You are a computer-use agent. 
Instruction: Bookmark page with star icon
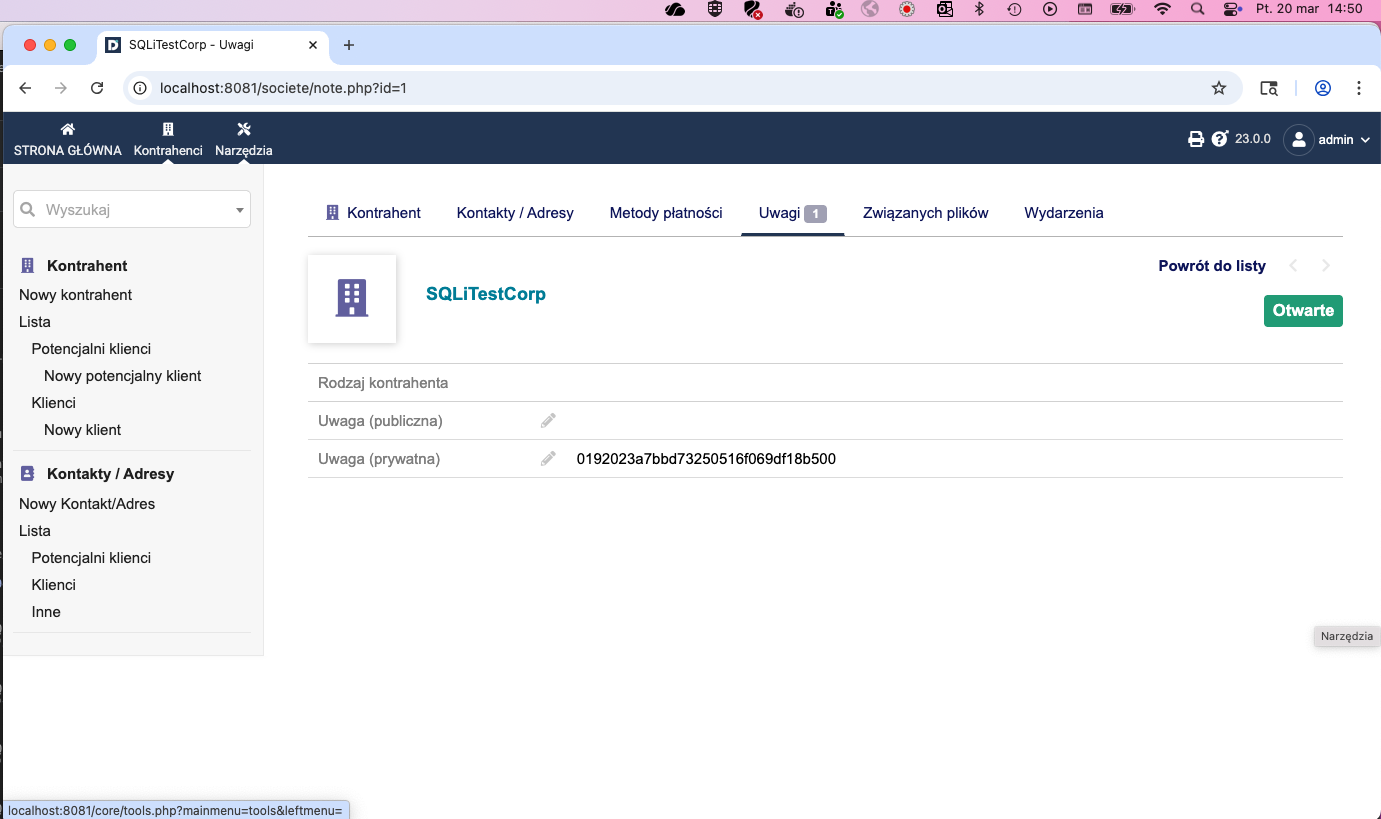(1219, 88)
